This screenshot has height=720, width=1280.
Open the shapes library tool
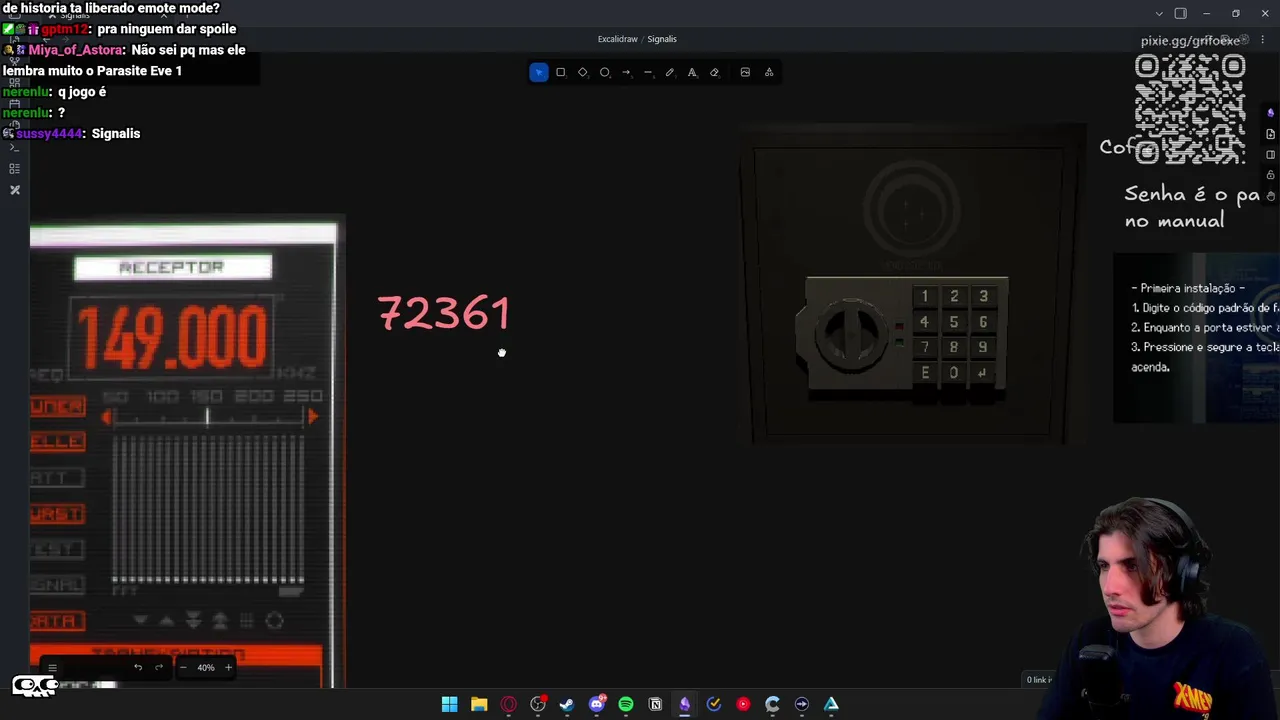(769, 72)
